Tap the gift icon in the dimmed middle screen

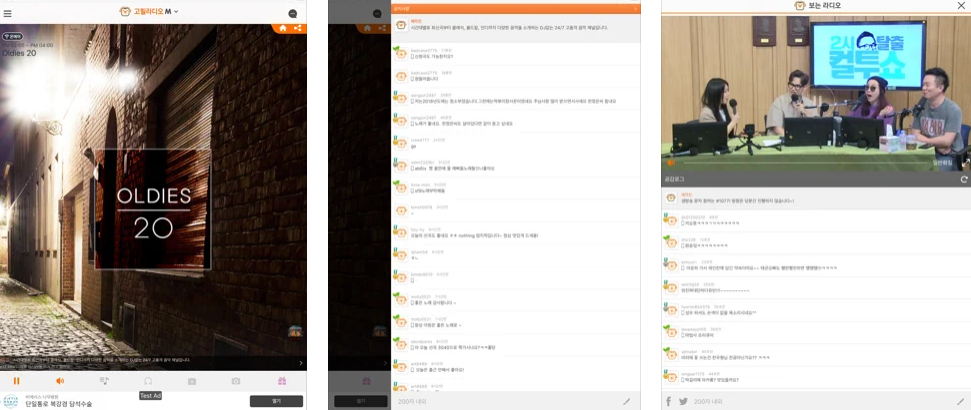tap(366, 381)
